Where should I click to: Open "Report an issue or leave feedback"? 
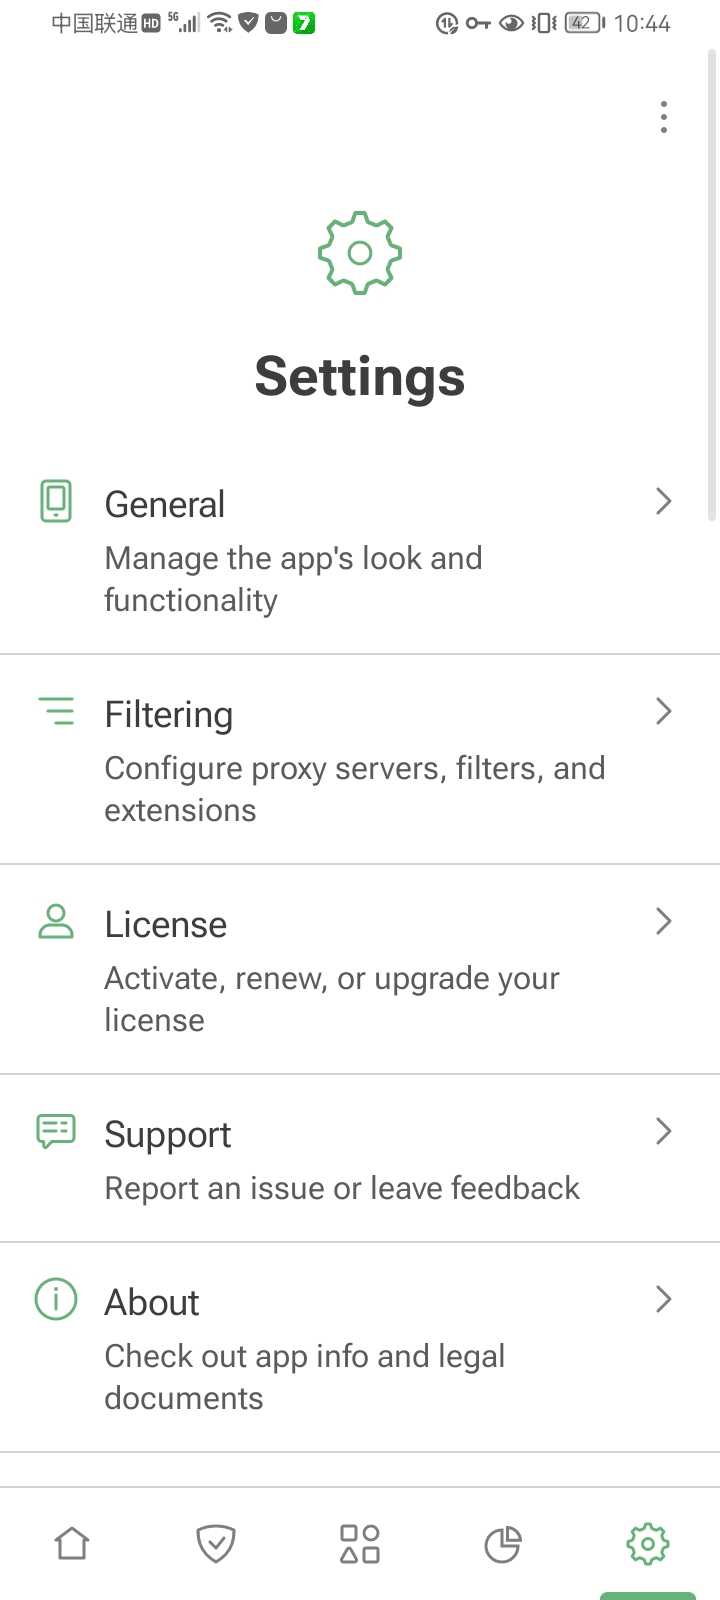pyautogui.click(x=342, y=1188)
